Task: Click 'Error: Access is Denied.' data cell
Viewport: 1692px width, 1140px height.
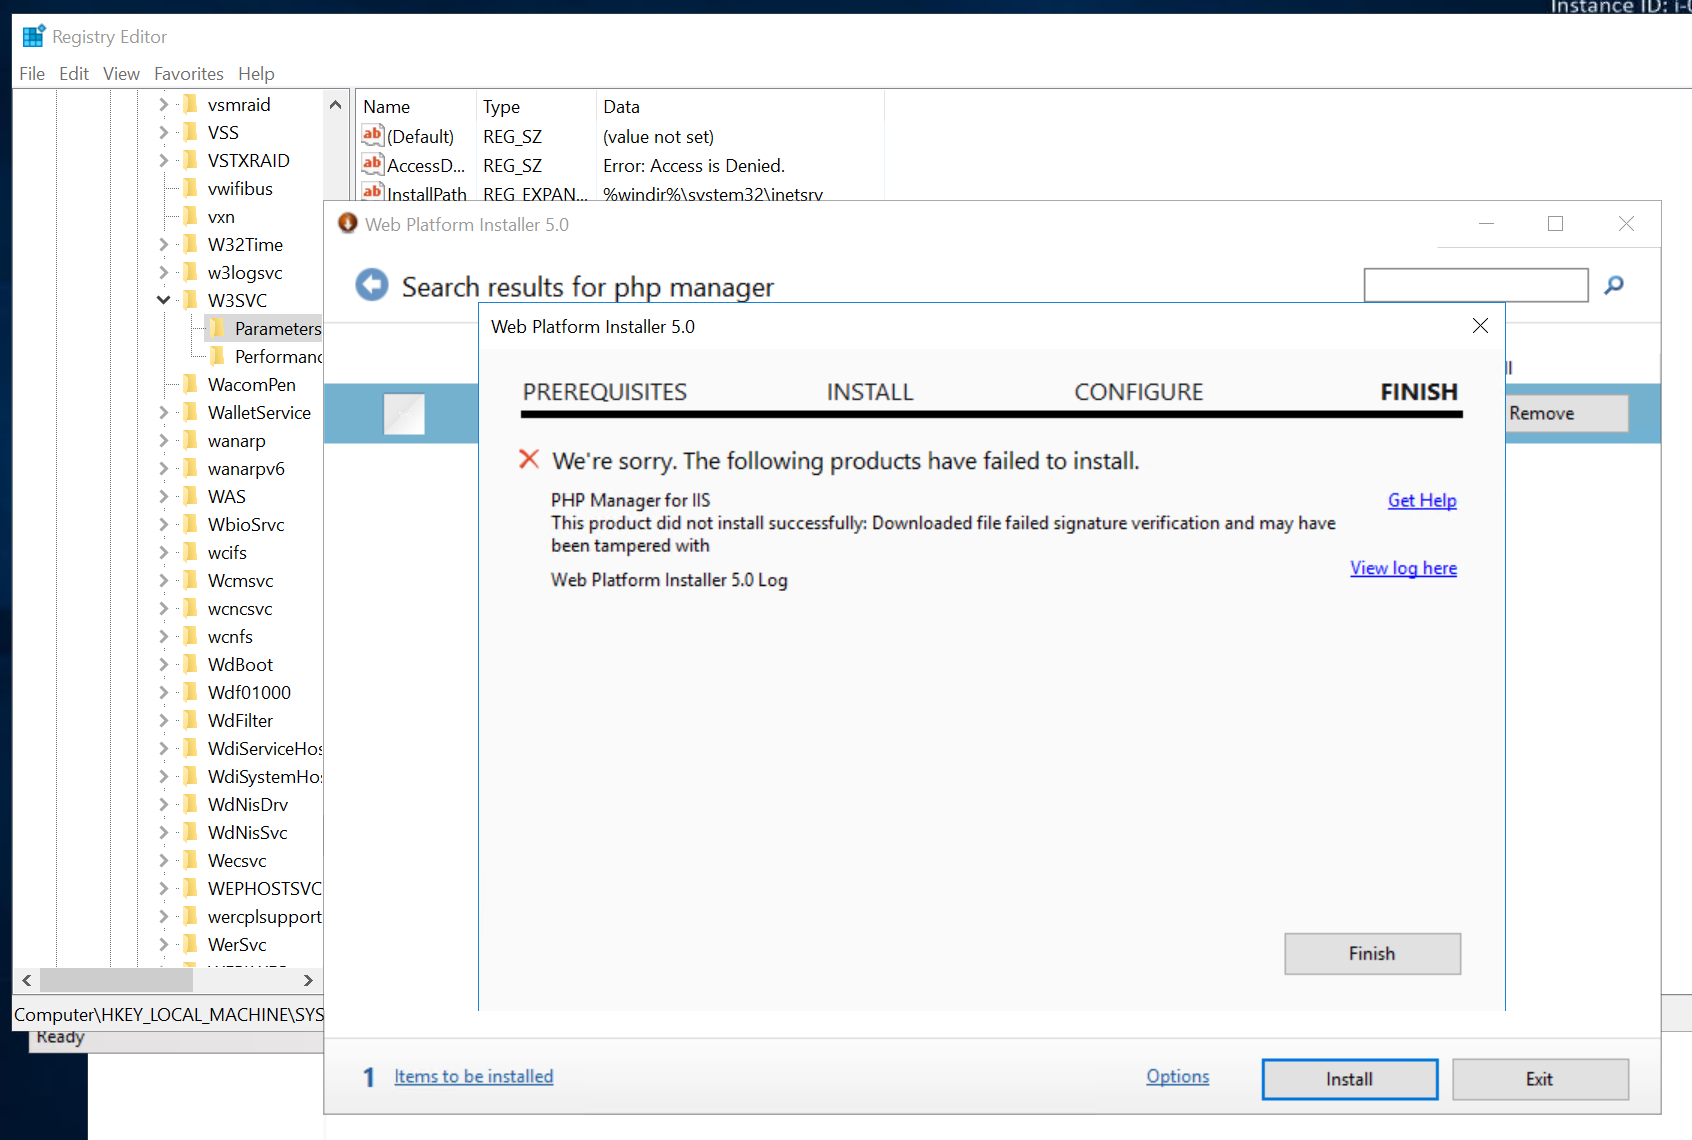Action: coord(694,165)
